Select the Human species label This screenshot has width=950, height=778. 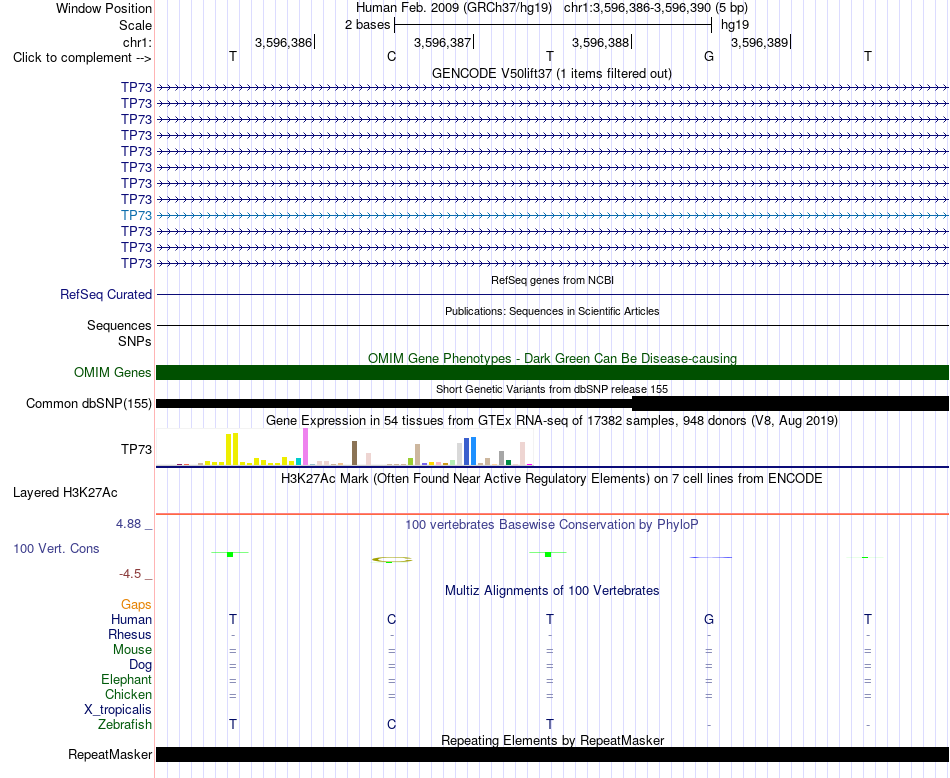(131, 619)
